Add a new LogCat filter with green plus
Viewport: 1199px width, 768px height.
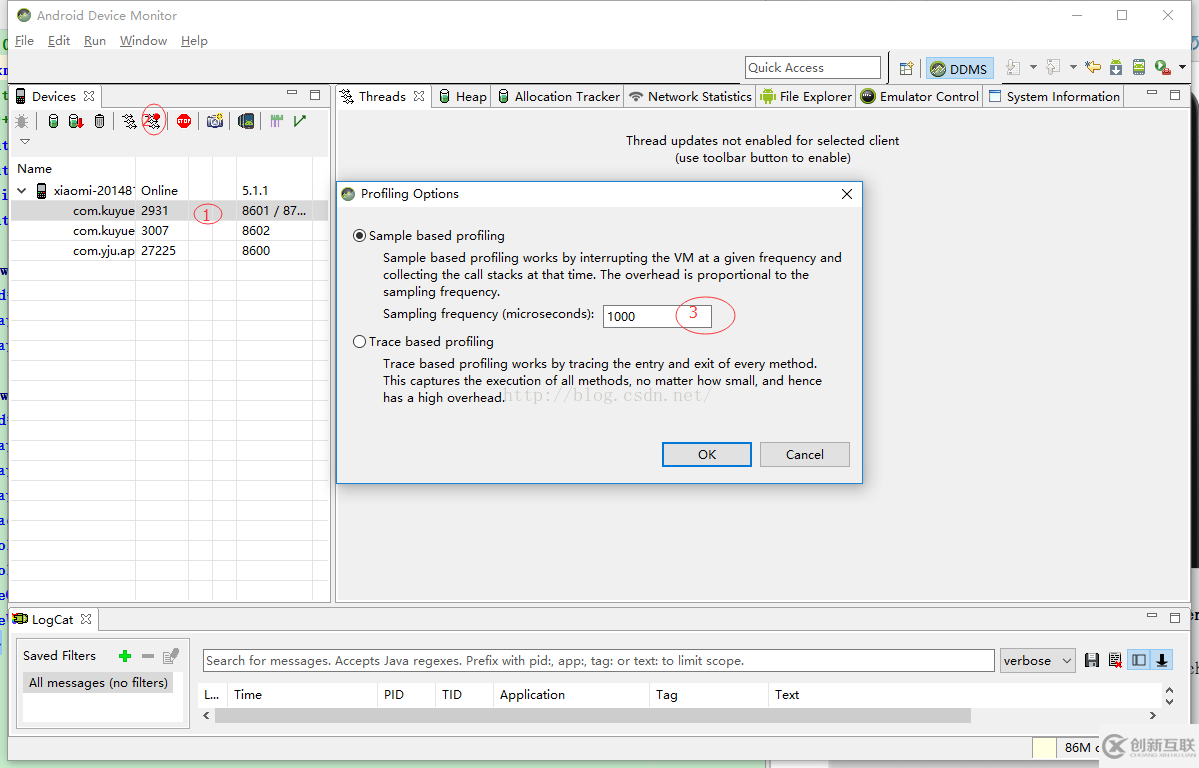(125, 656)
